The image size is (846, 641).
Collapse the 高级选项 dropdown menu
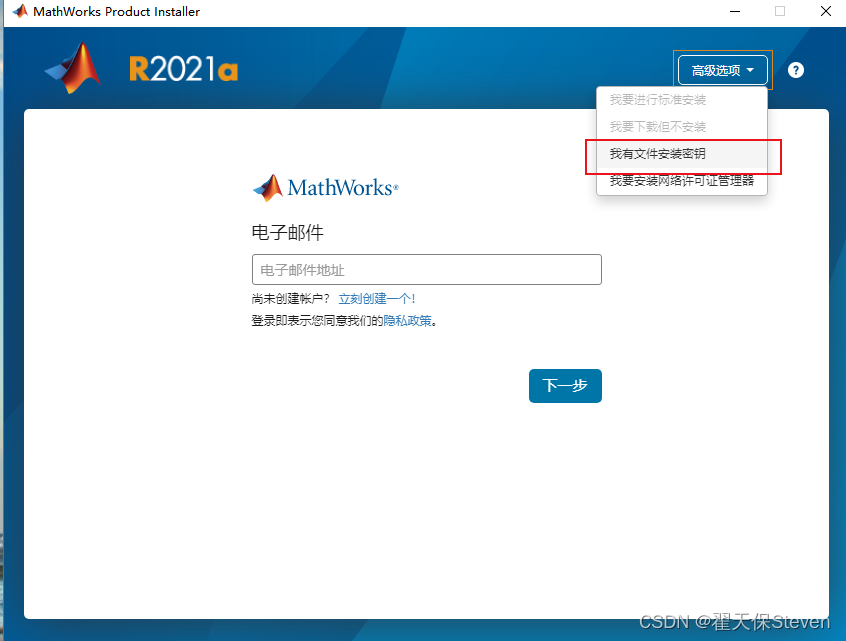tap(722, 70)
